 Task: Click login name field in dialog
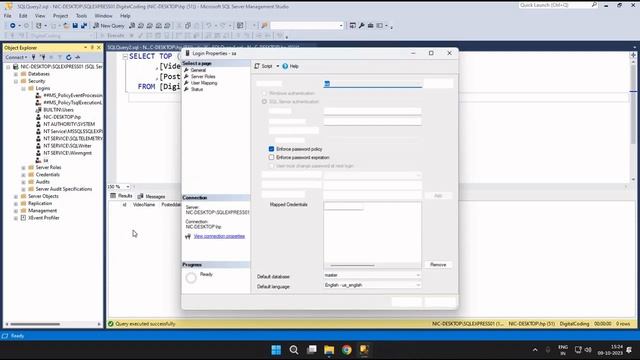point(372,84)
